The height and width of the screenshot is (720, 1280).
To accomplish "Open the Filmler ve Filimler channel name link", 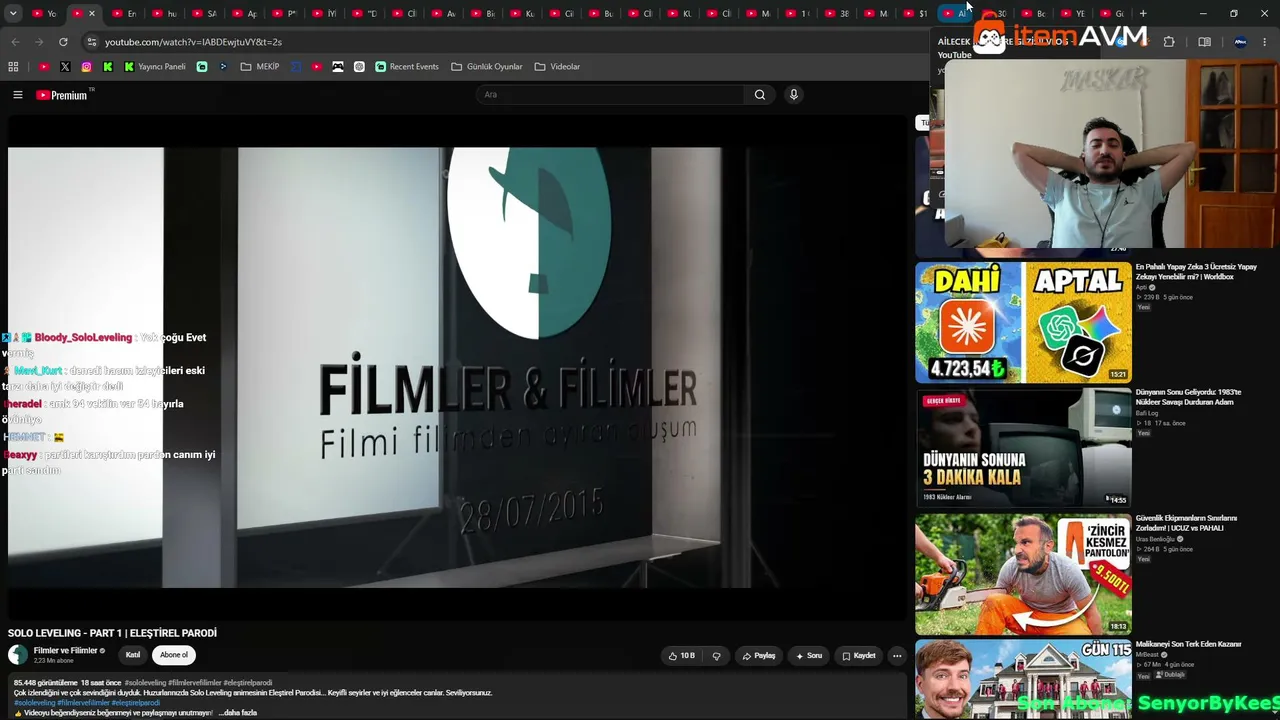I will coord(65,651).
